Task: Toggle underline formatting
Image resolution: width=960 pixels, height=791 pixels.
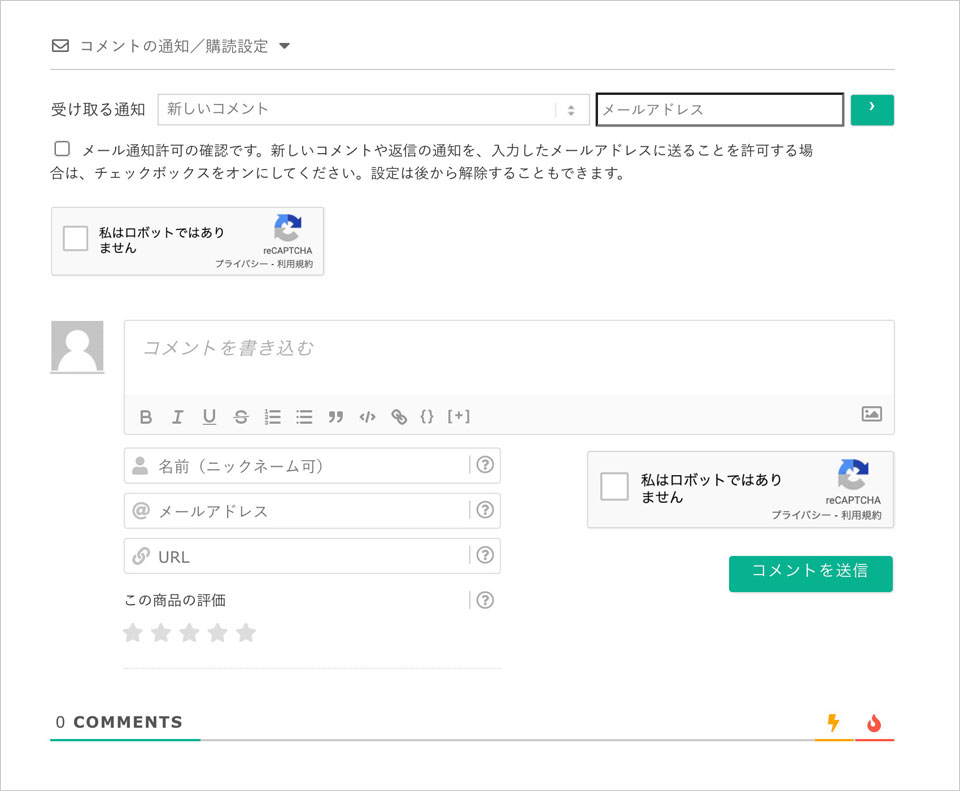Action: coord(209,417)
